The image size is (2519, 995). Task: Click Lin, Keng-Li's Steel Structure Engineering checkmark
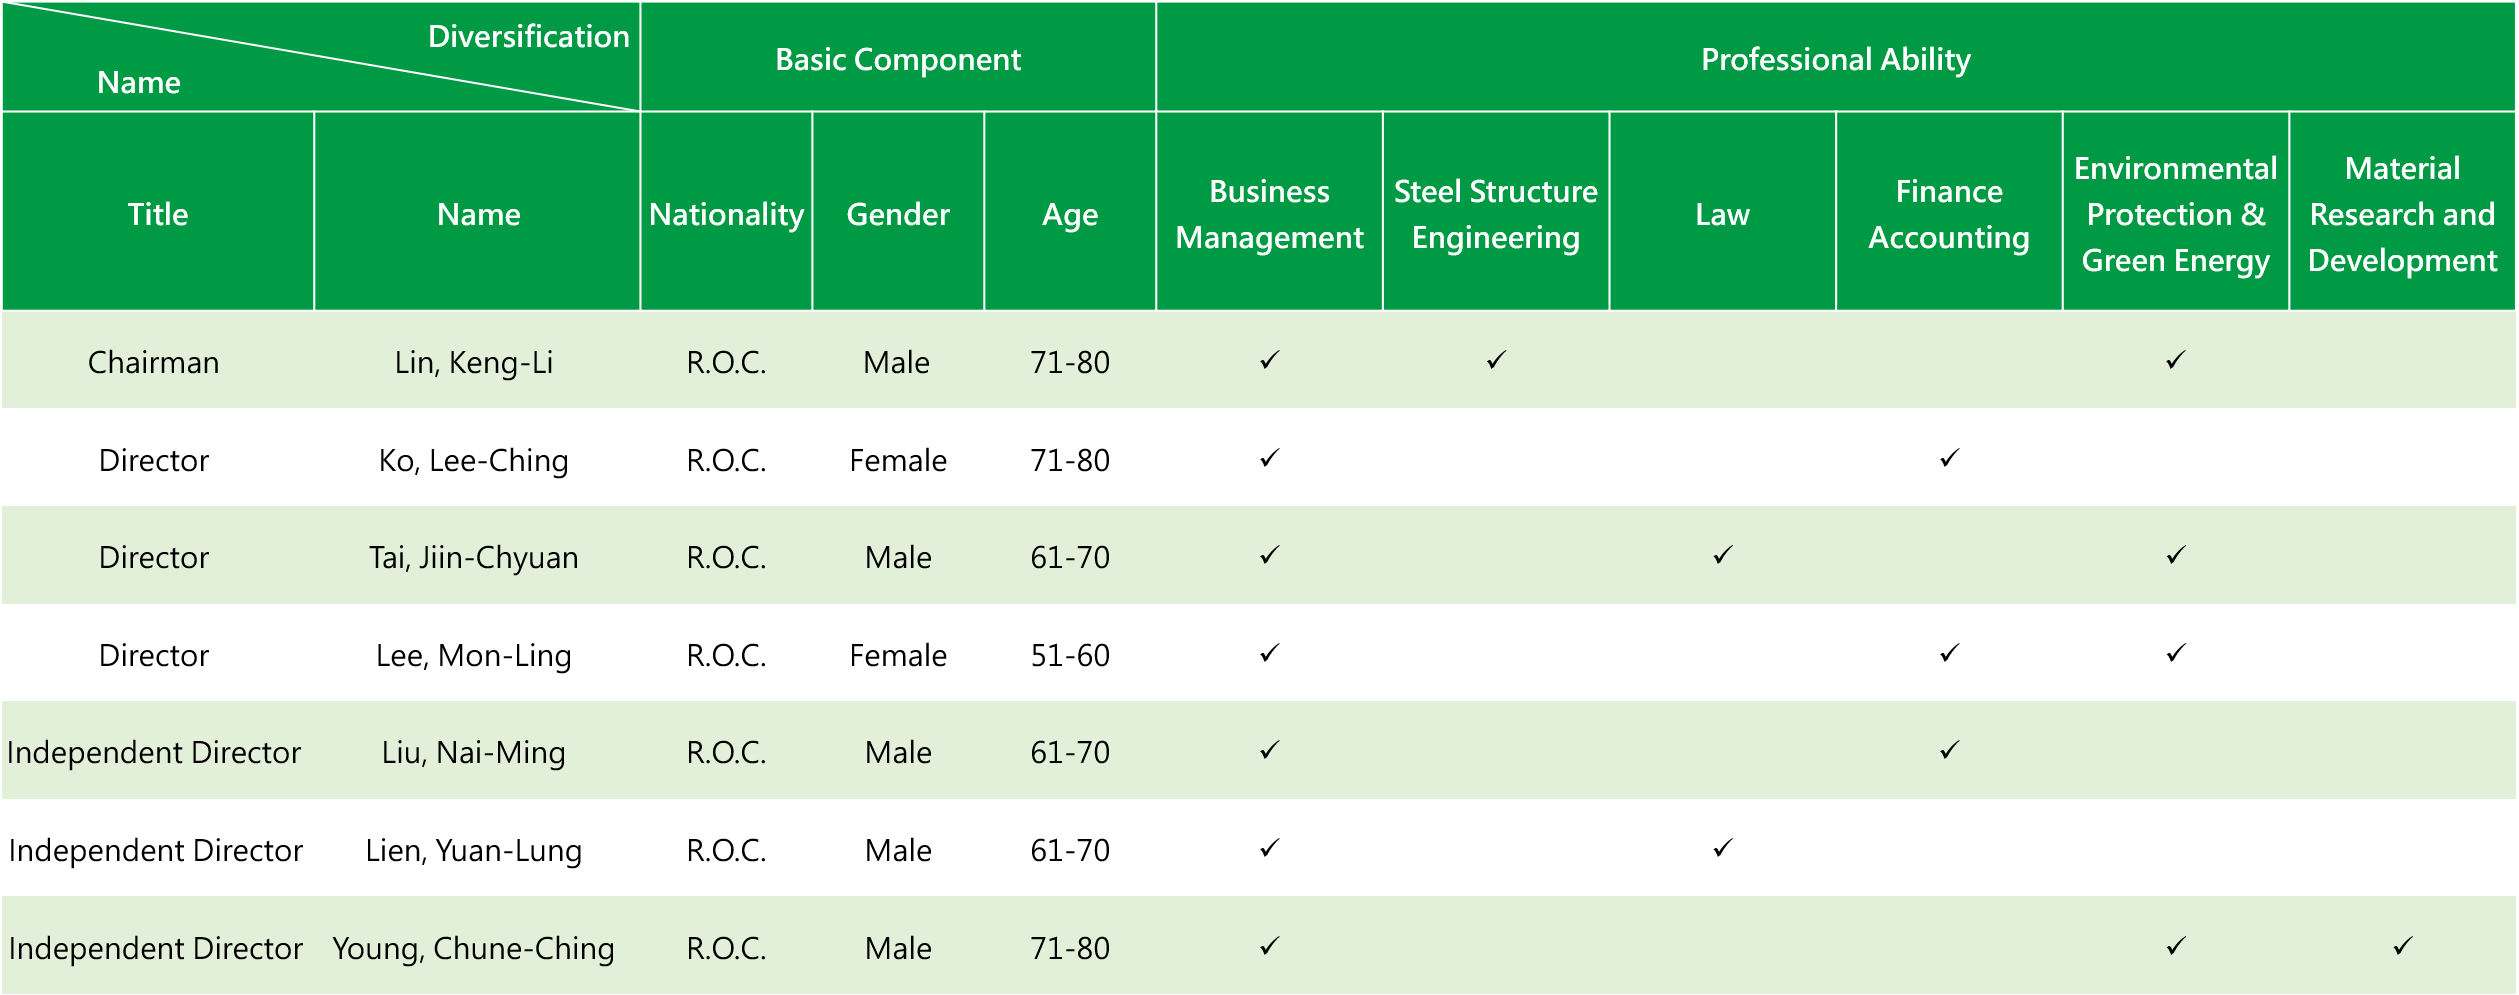click(1496, 360)
